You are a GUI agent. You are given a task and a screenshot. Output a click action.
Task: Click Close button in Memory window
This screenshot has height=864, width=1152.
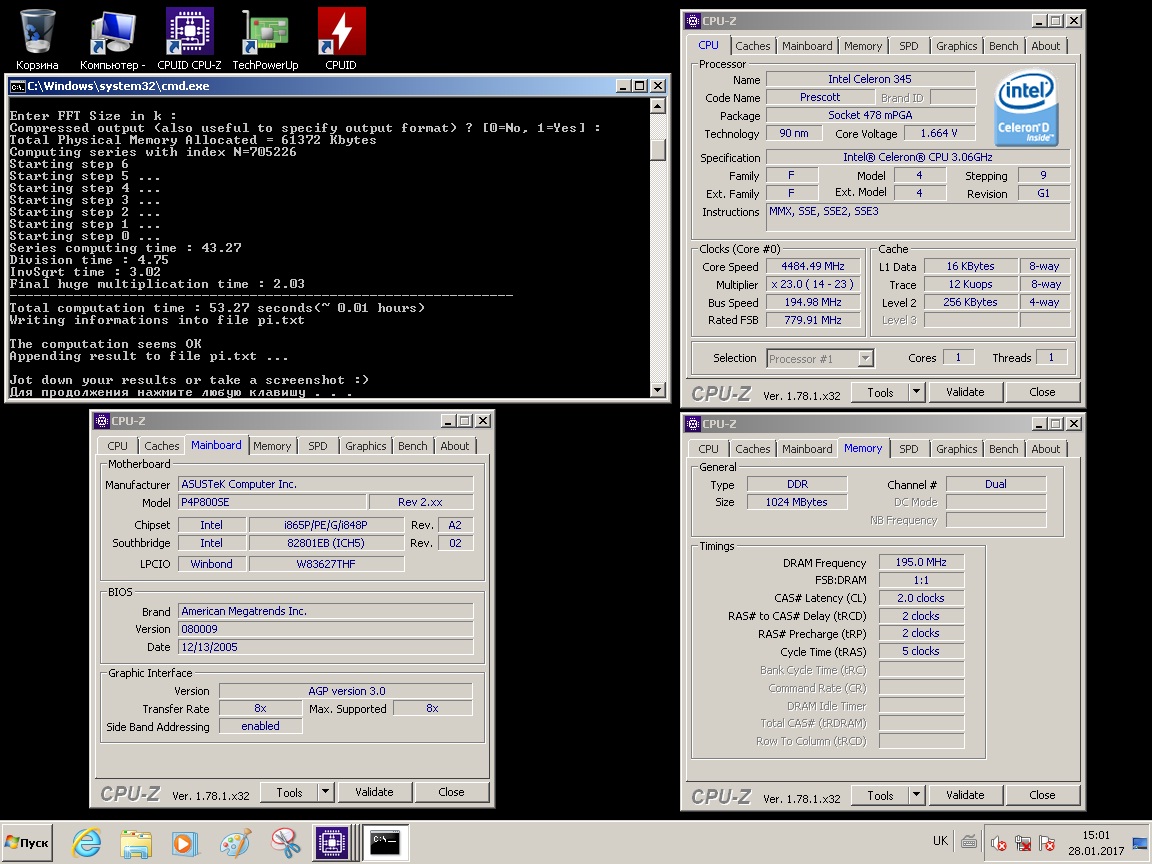(x=1042, y=795)
